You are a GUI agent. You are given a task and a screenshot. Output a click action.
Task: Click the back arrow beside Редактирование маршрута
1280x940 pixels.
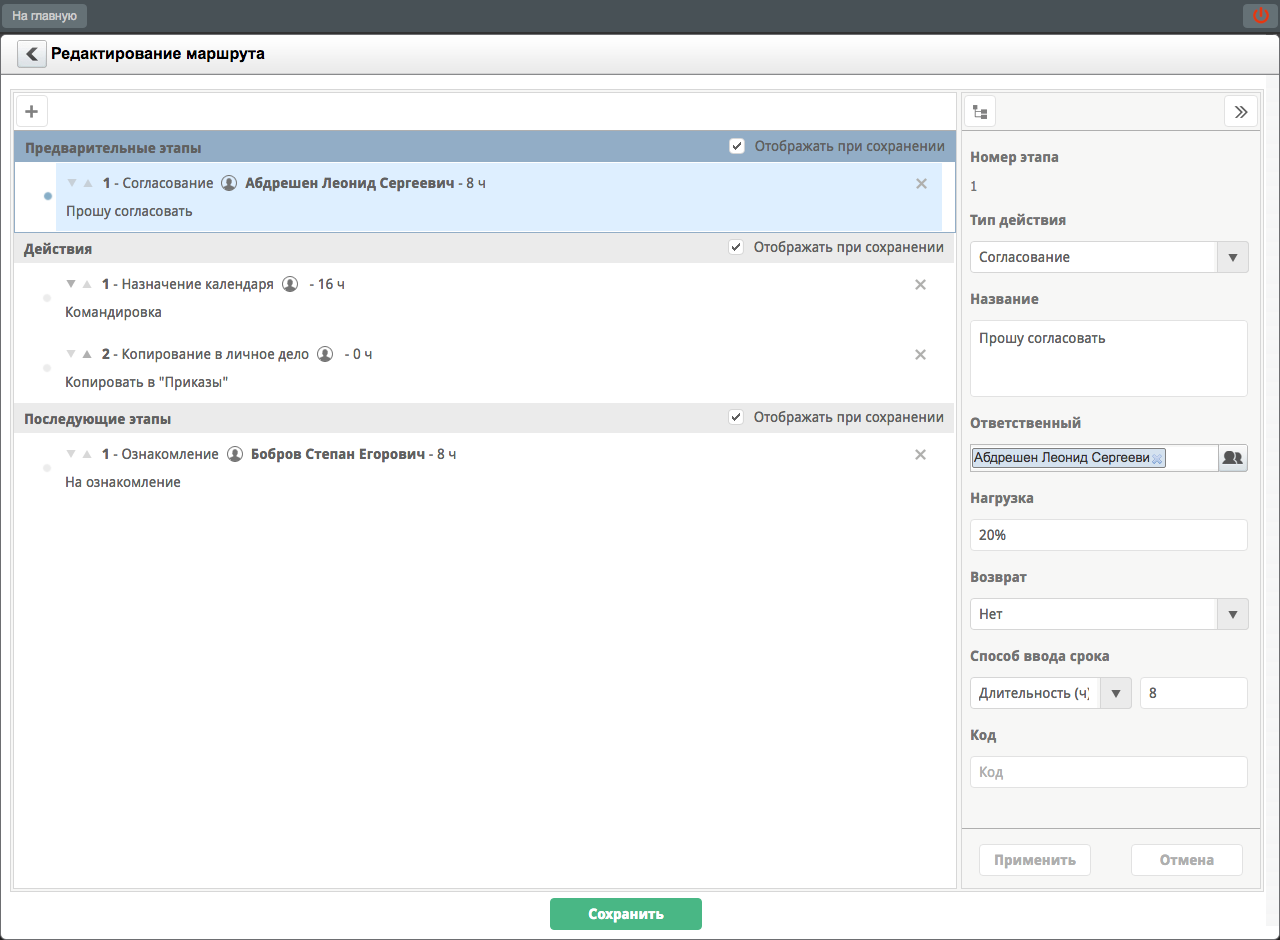pos(32,54)
